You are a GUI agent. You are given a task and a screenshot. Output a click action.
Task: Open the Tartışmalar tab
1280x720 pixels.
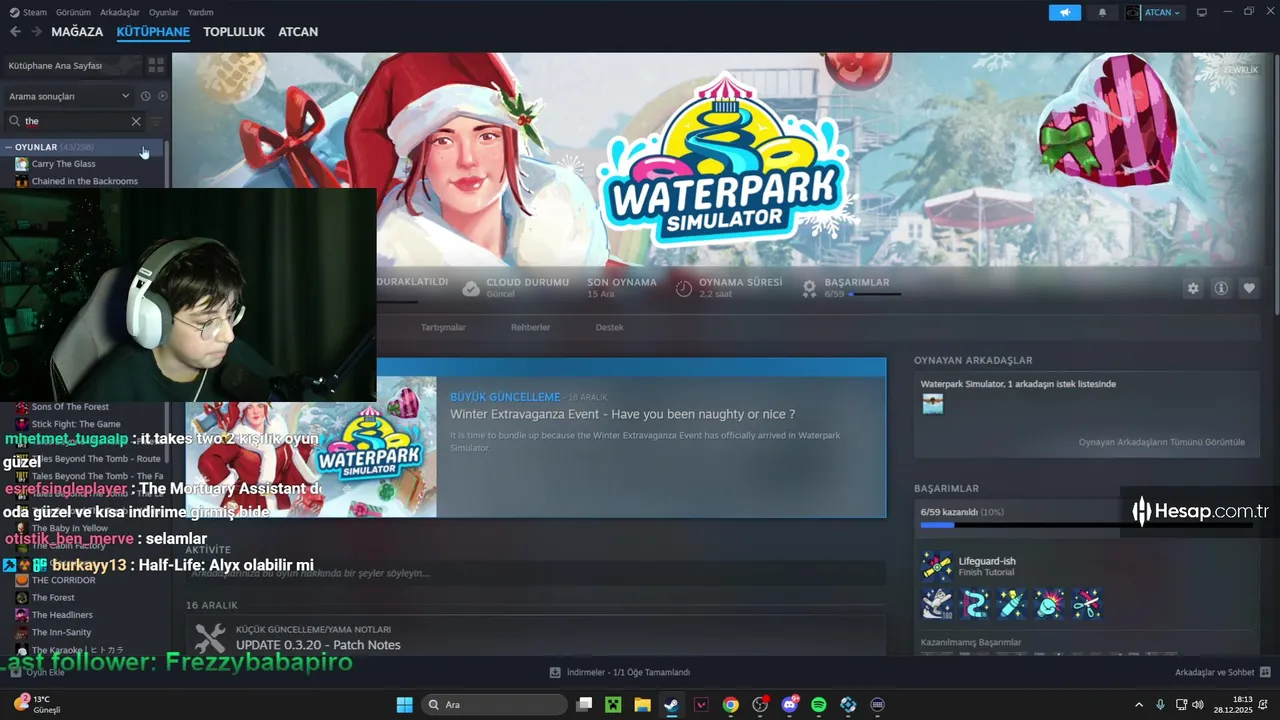[443, 327]
